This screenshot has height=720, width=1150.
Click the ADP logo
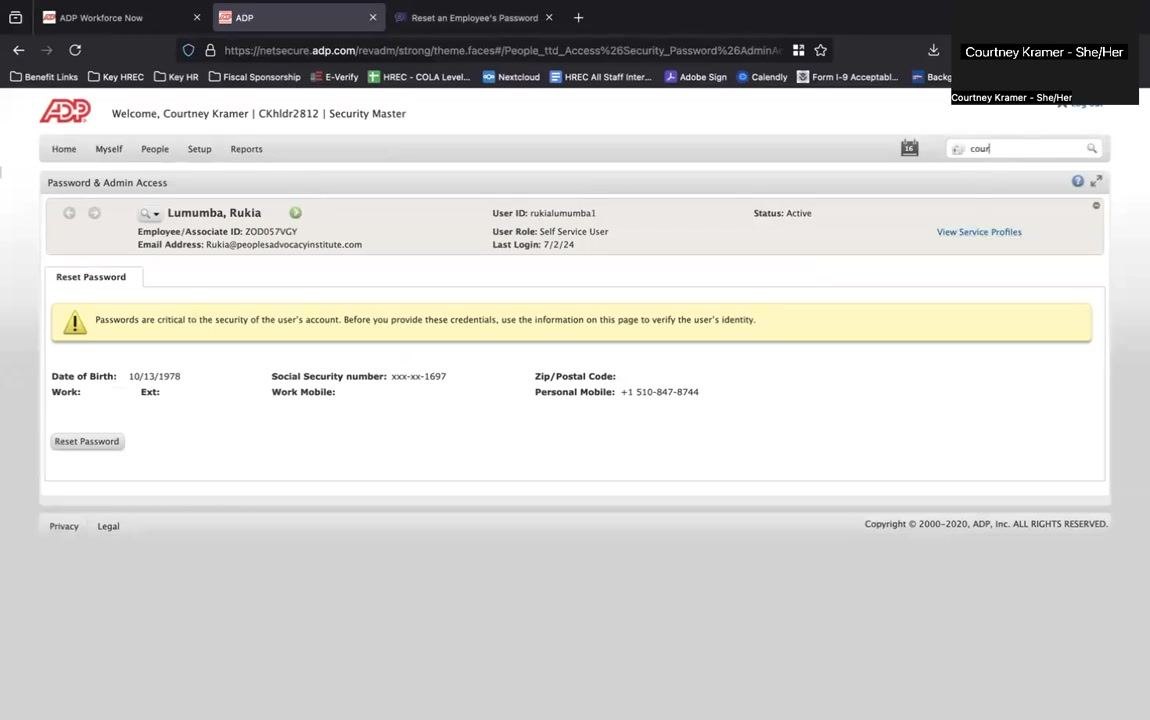(x=65, y=111)
